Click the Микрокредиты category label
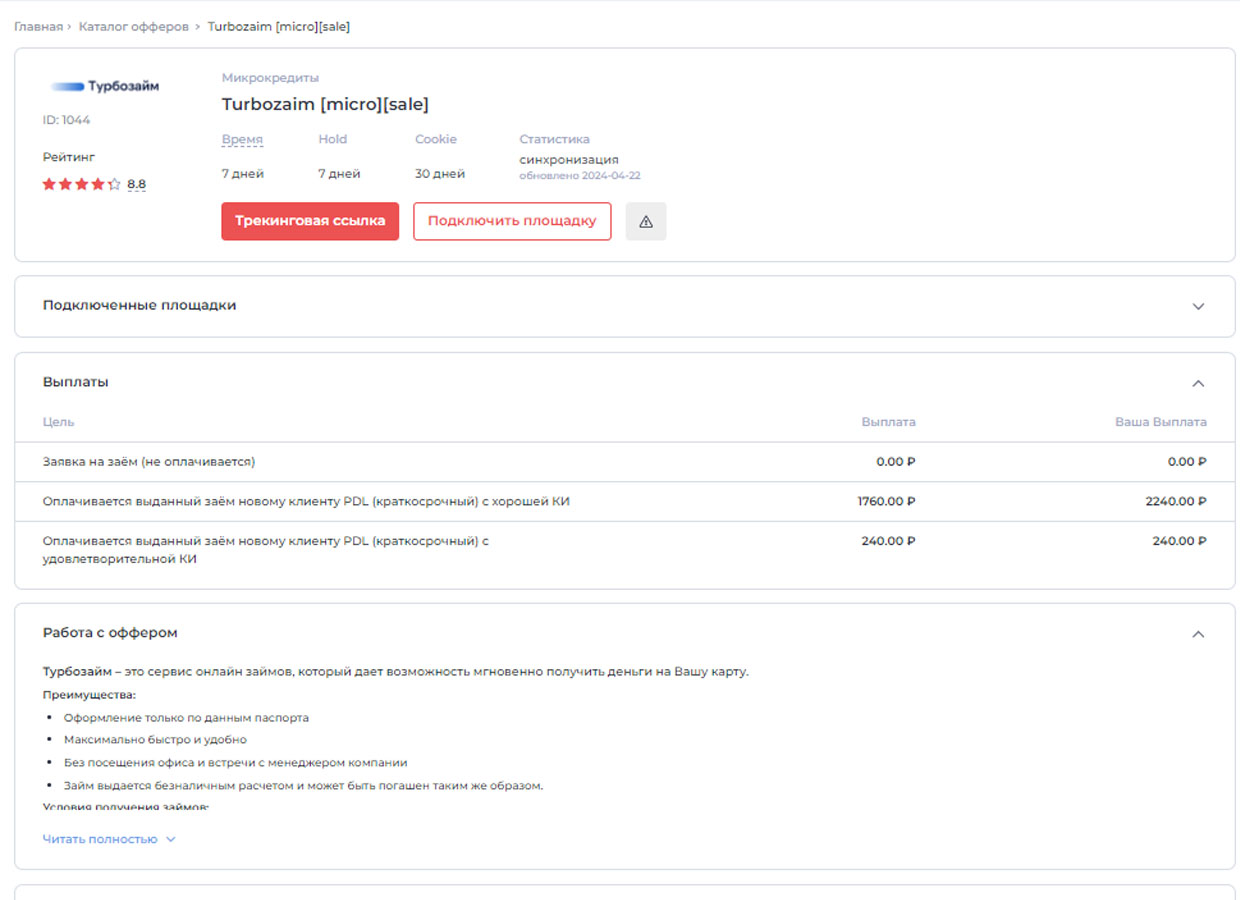 tap(270, 78)
